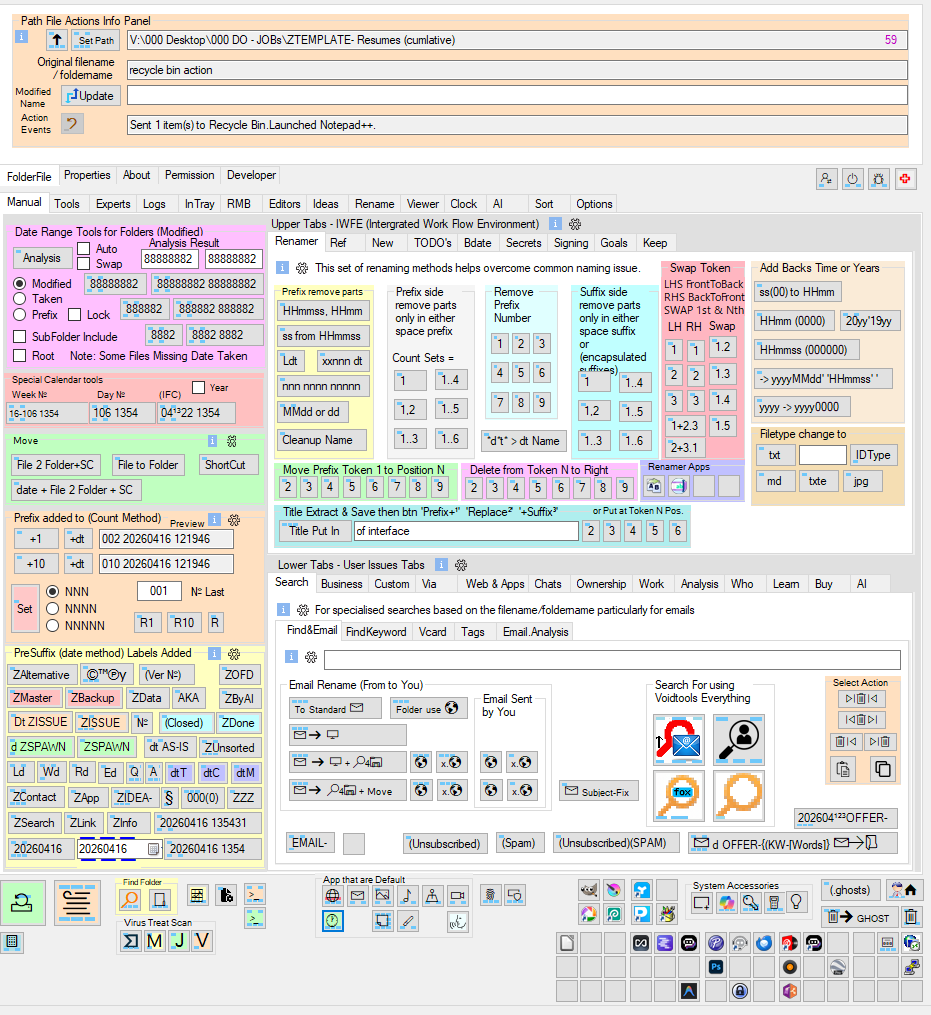This screenshot has width=931, height=1015.
Task: Open the Email.Analysis tab
Action: point(535,632)
